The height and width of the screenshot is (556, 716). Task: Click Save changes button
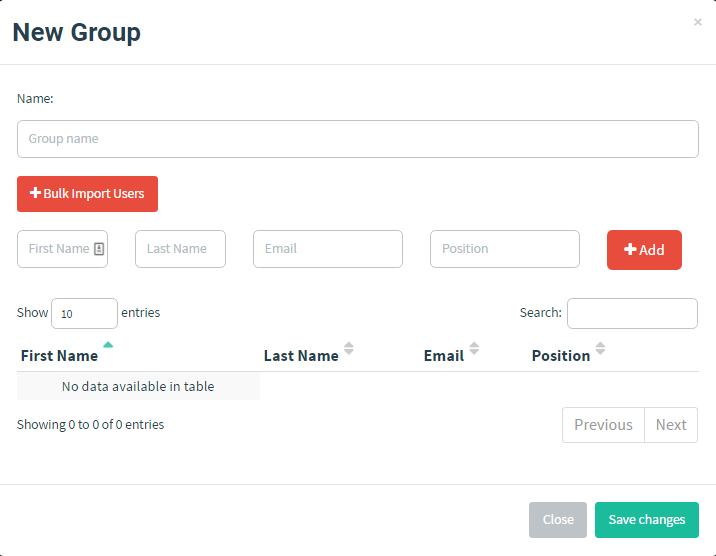tap(646, 520)
